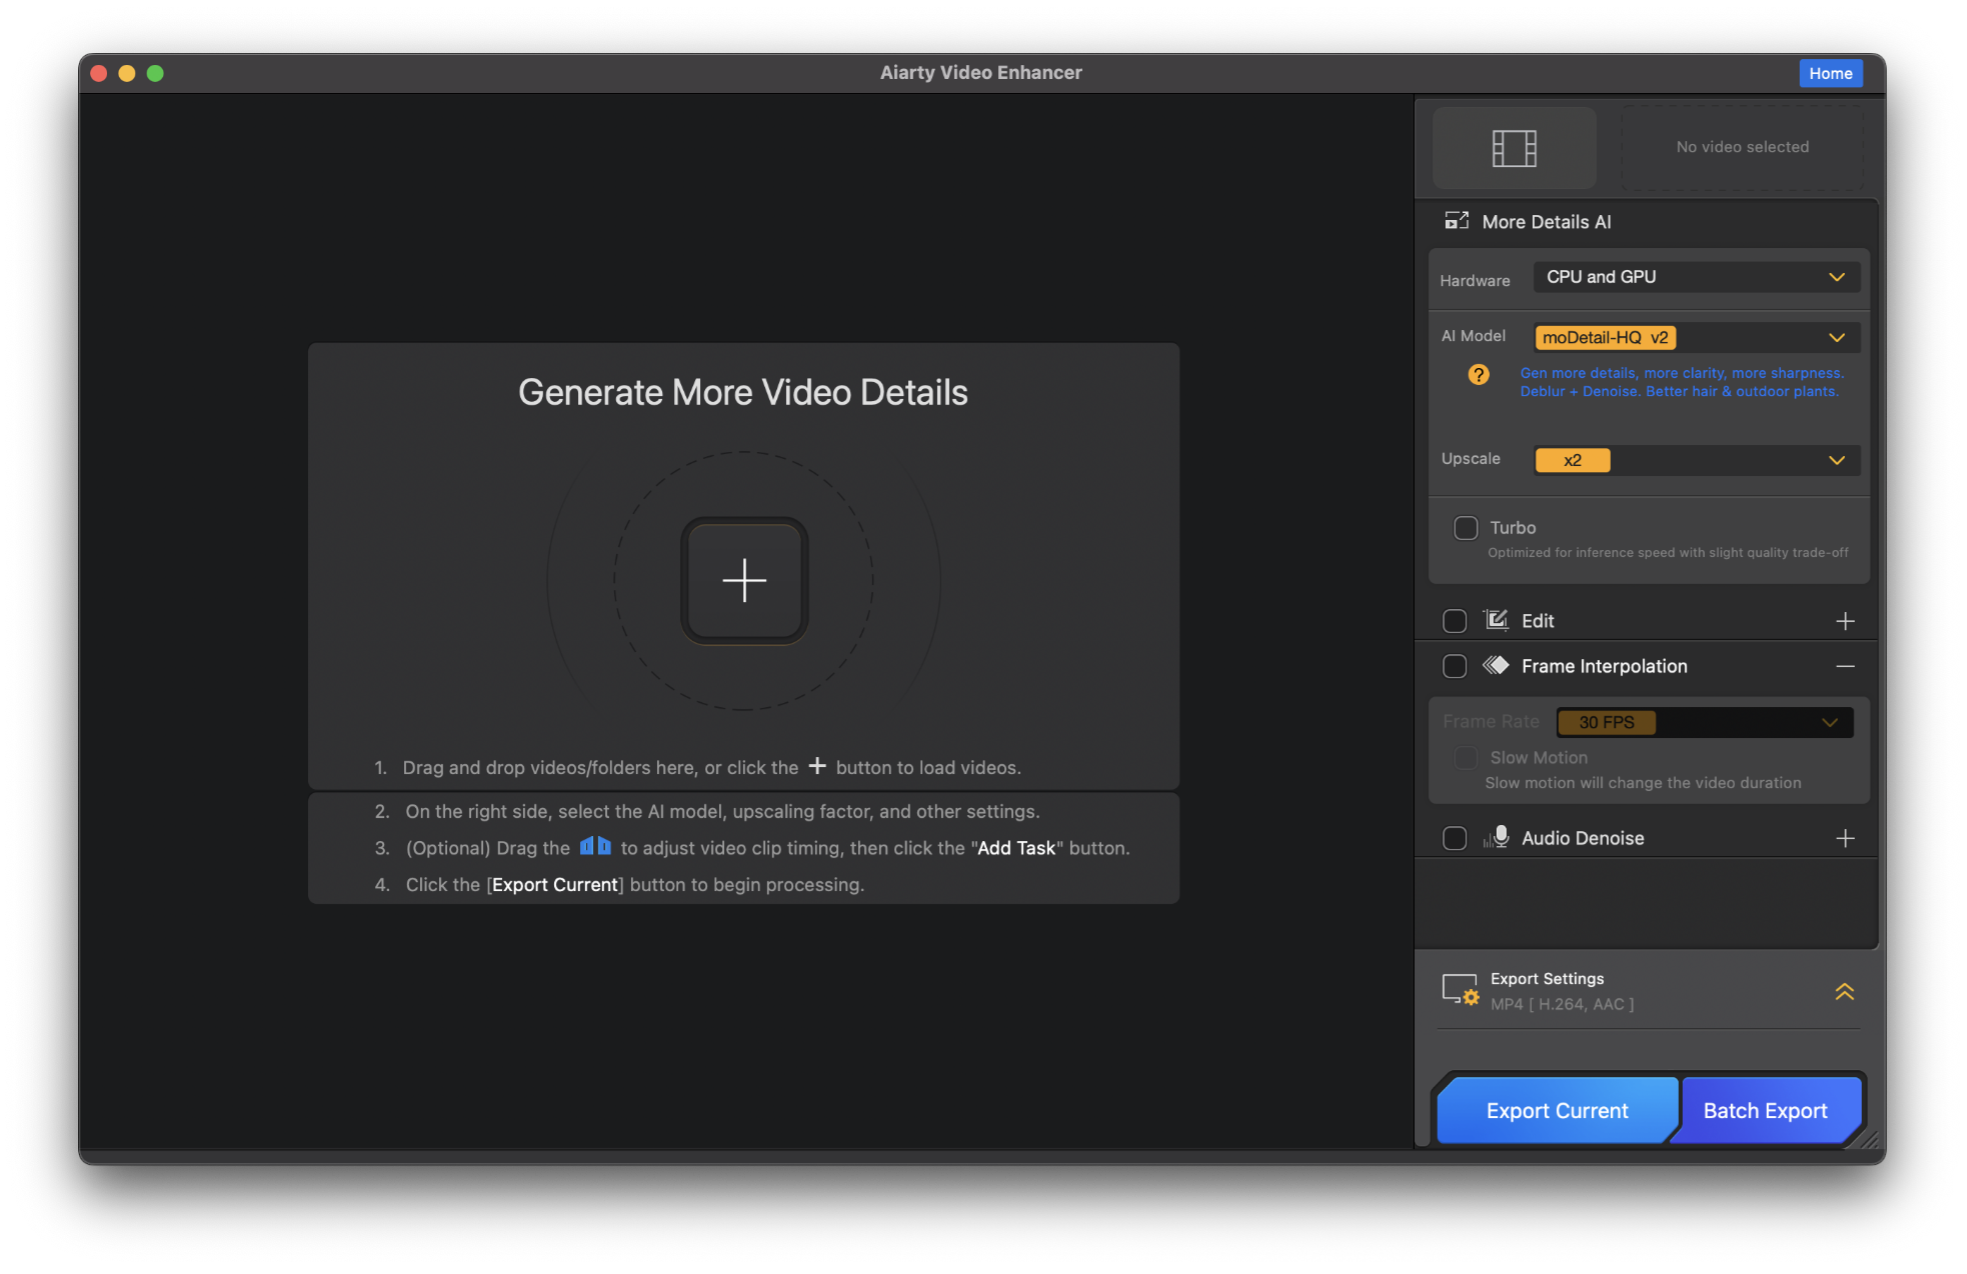Expand the Edit section with plus
Image resolution: width=1967 pixels, height=1274 pixels.
coord(1845,621)
